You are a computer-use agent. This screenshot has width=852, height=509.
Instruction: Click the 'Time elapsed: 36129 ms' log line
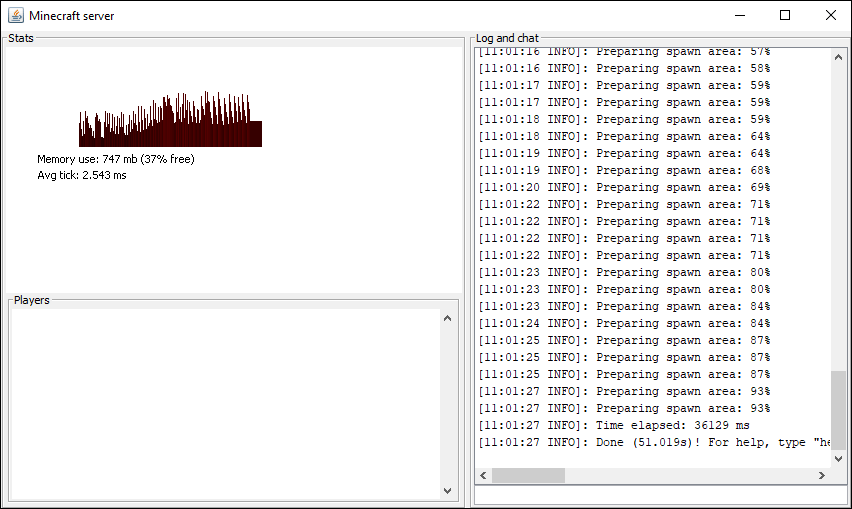coord(613,425)
